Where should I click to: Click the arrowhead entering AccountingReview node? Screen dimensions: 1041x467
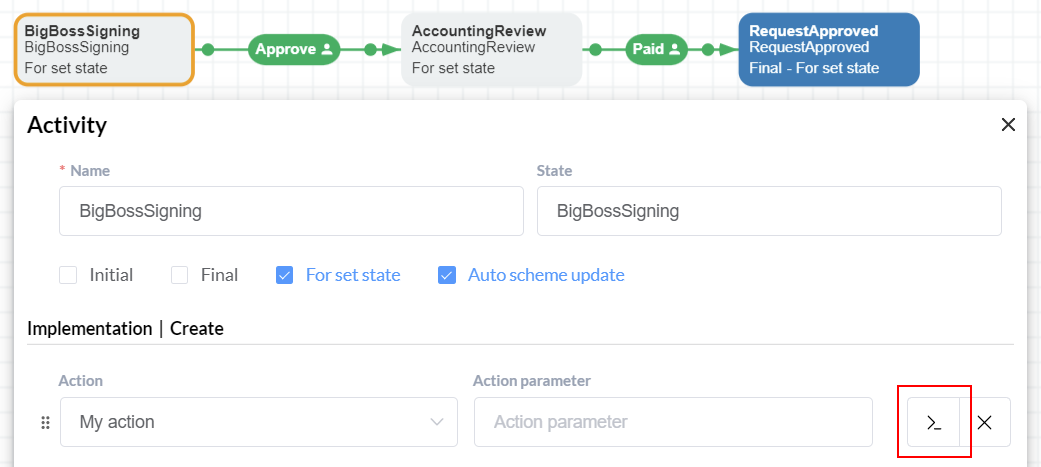(x=393, y=49)
